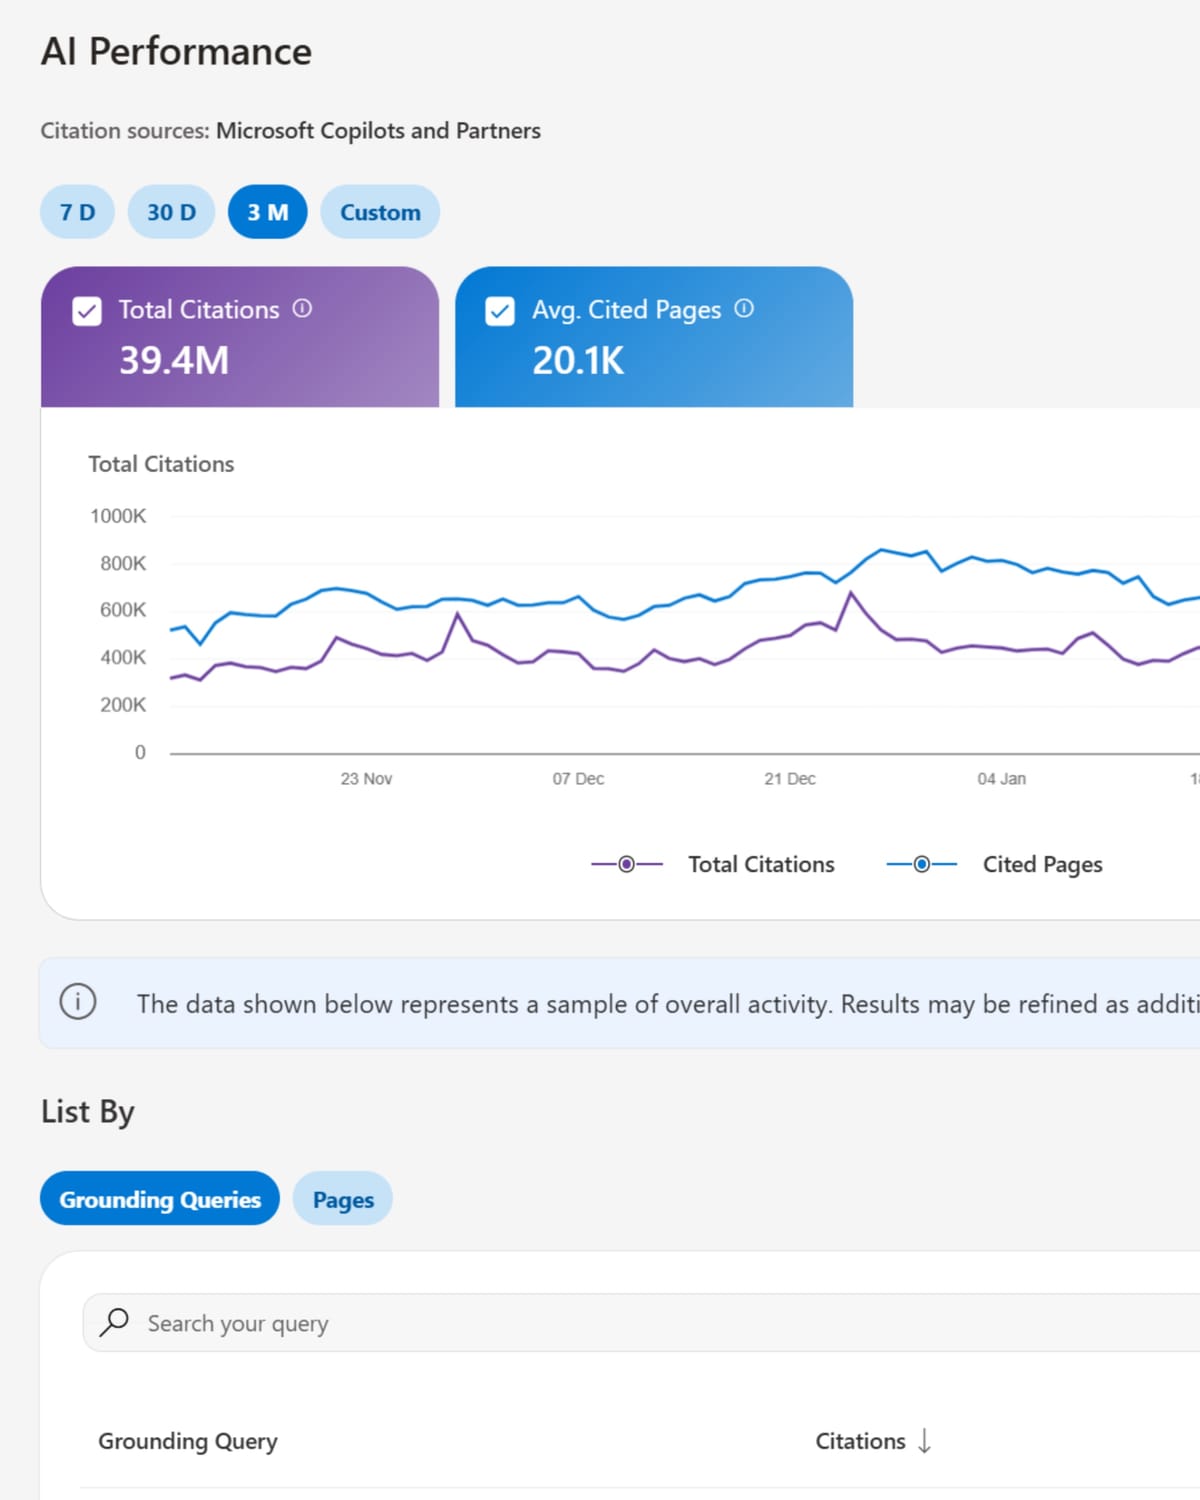
Task: Select the 7 D time range
Action: click(x=77, y=212)
